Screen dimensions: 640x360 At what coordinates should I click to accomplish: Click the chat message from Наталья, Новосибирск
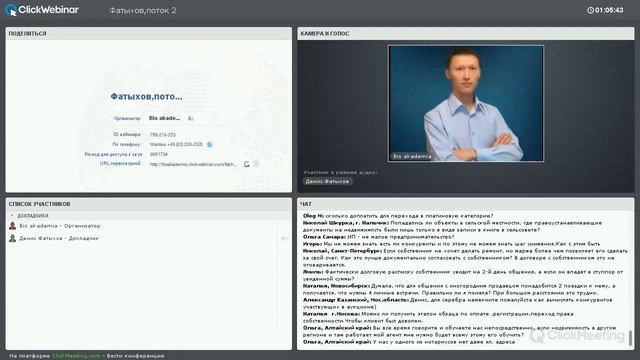459,289
